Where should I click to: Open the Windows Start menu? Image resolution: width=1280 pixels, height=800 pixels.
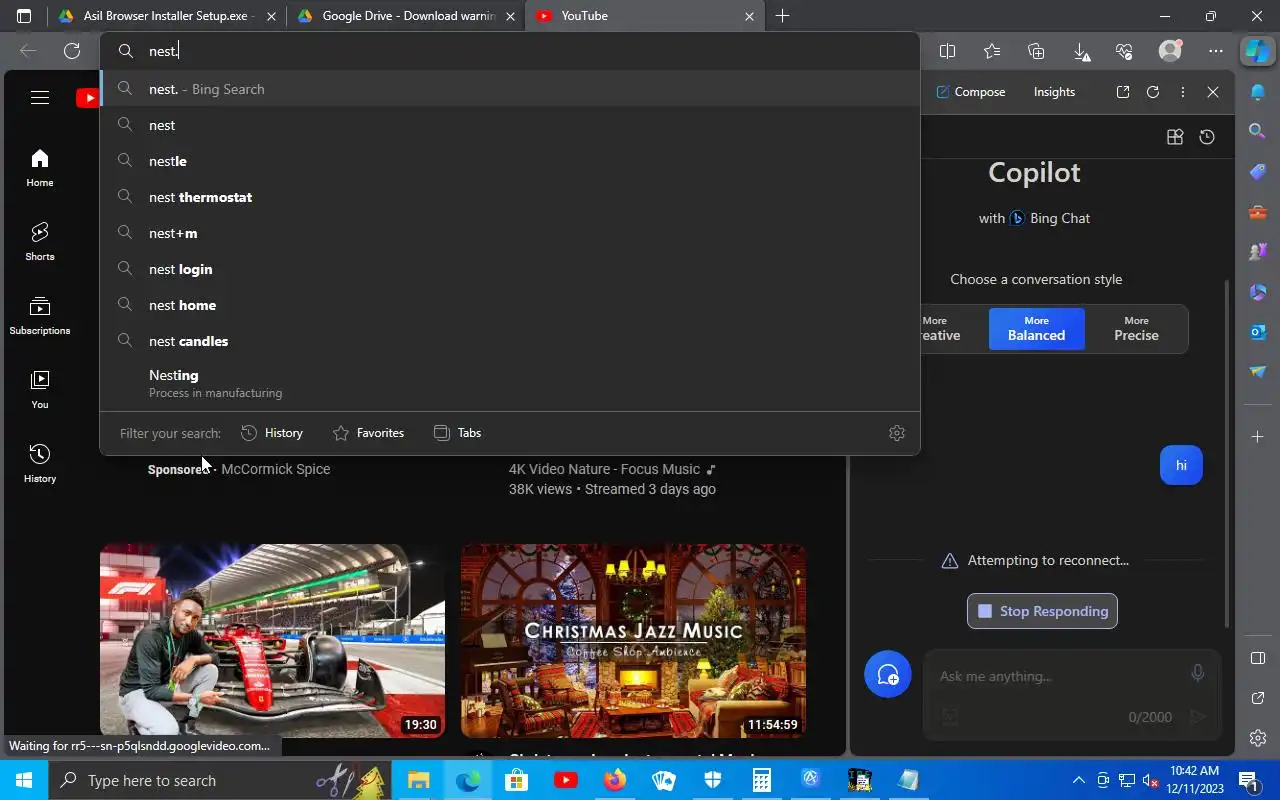click(24, 780)
